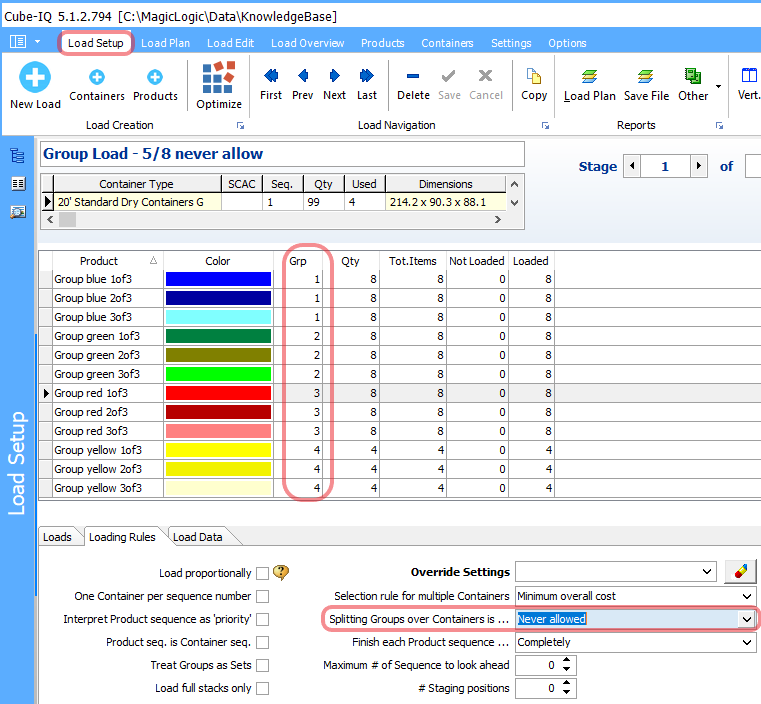
Task: Increase the Maximum # of Sequence stepper
Action: tap(568, 660)
